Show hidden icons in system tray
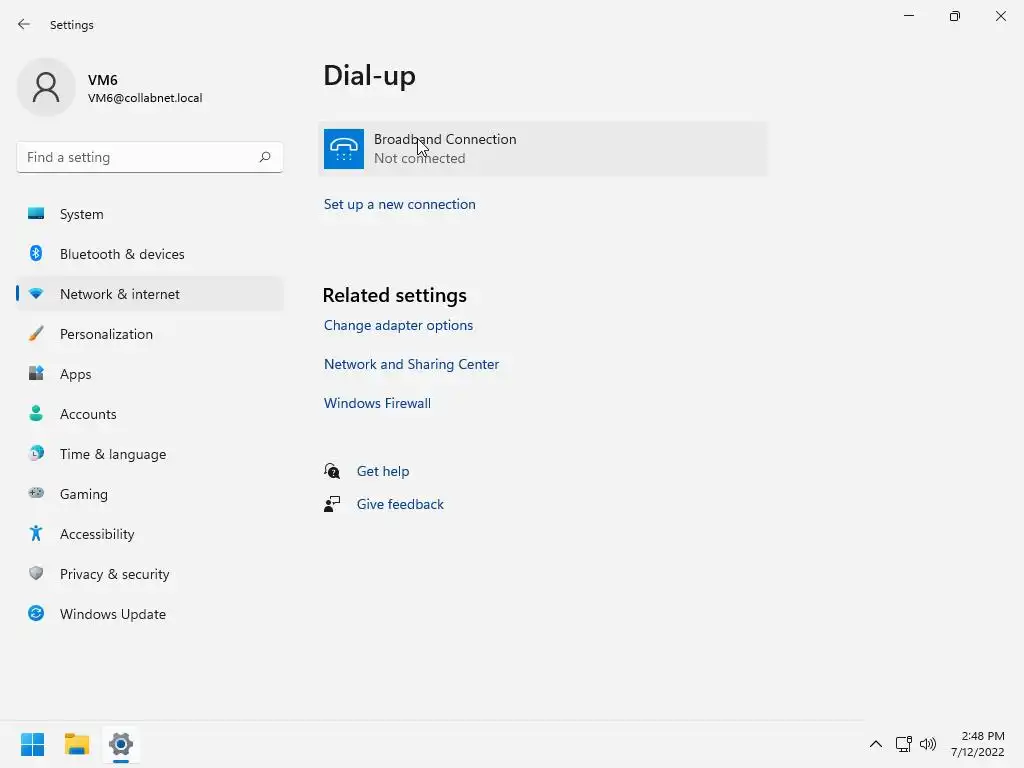1024x768 pixels. (876, 744)
